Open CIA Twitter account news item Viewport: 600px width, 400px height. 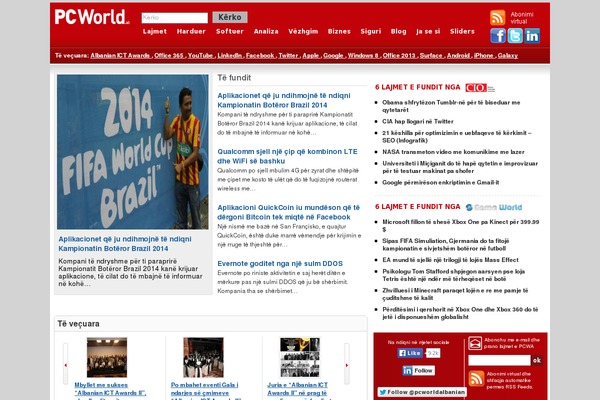[417, 121]
